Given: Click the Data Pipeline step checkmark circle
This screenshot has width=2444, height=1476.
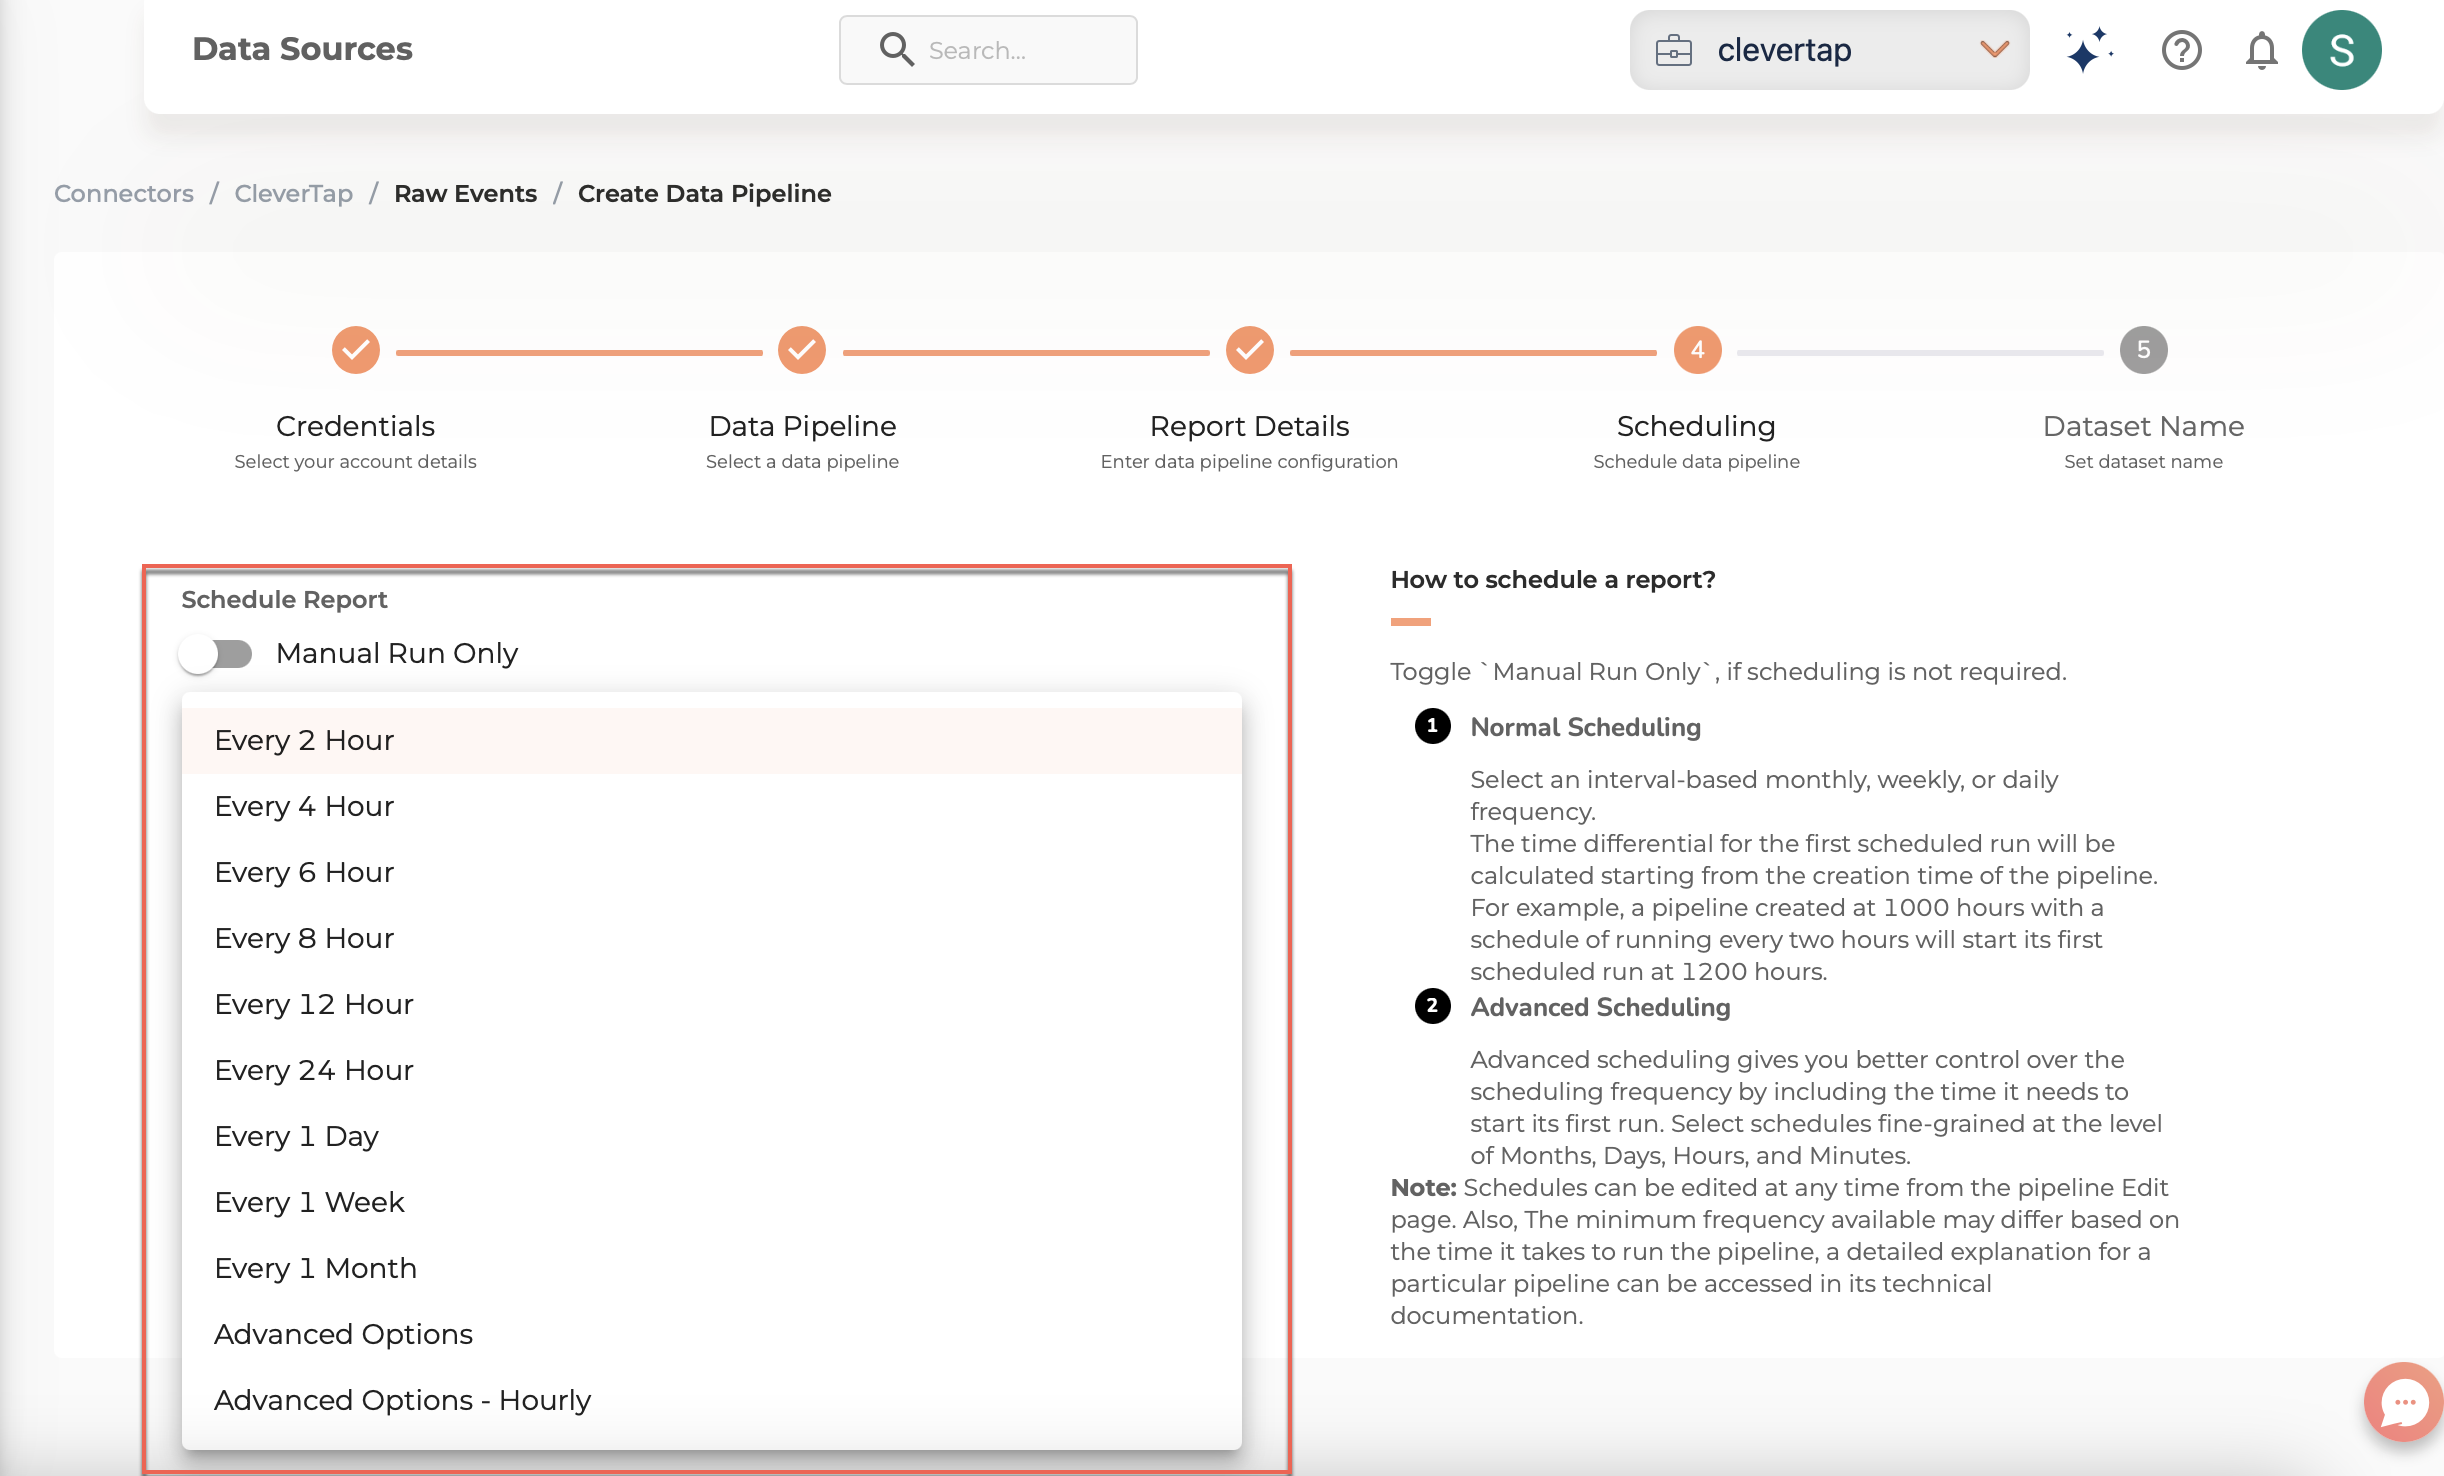Looking at the screenshot, I should coord(802,350).
